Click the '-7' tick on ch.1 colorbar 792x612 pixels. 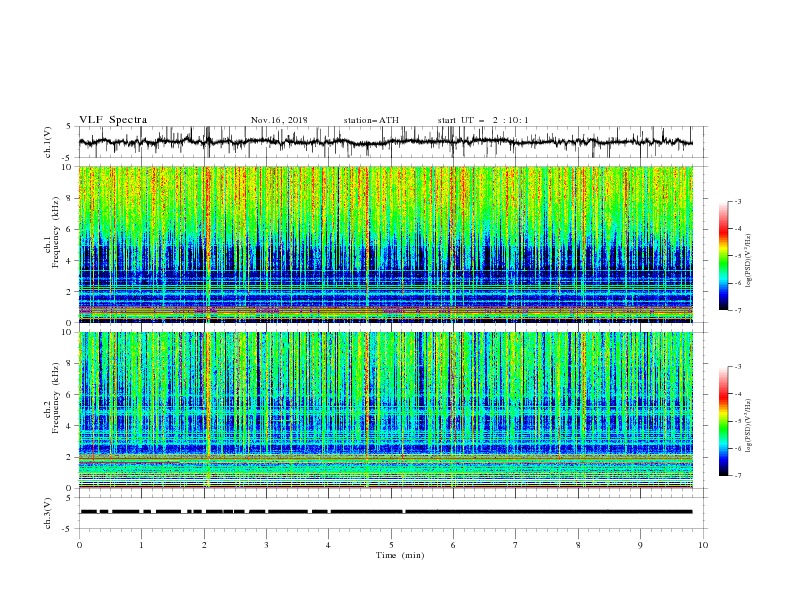click(737, 310)
